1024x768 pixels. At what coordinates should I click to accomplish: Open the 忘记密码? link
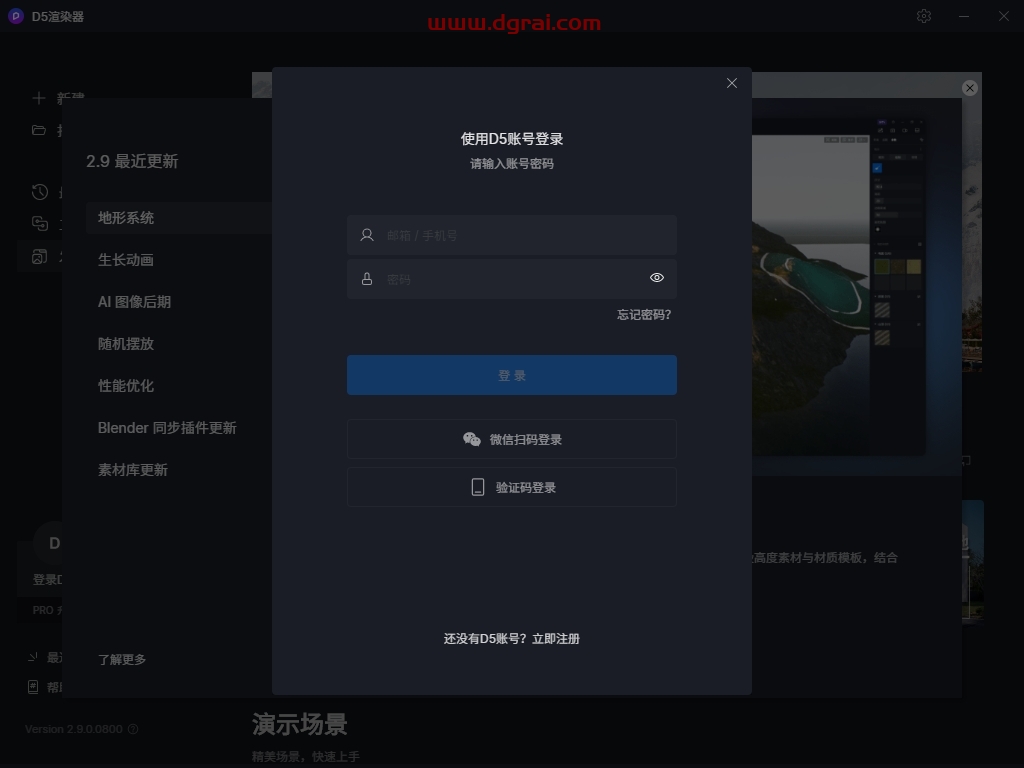click(644, 315)
